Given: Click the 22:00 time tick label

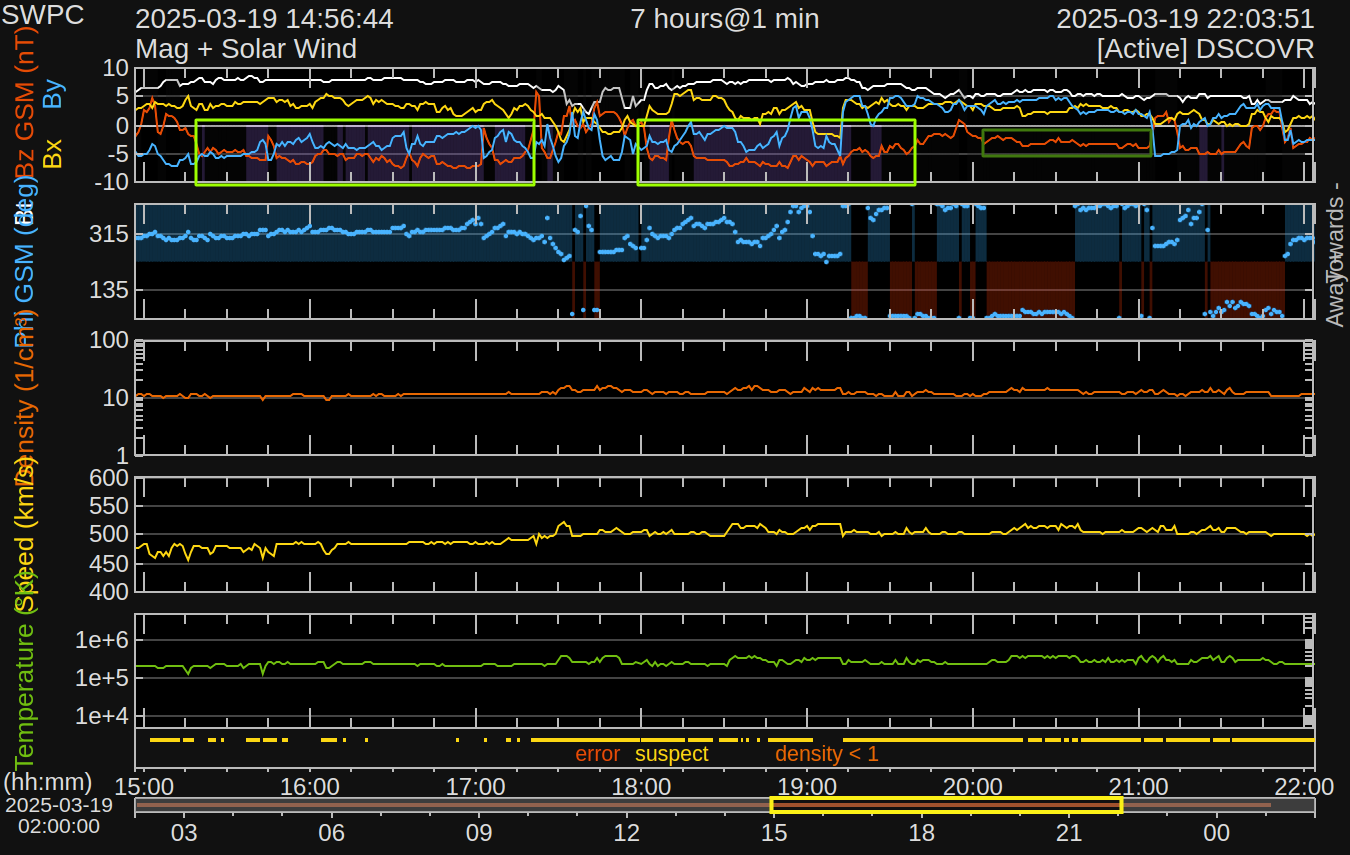Looking at the screenshot, I should (1304, 785).
